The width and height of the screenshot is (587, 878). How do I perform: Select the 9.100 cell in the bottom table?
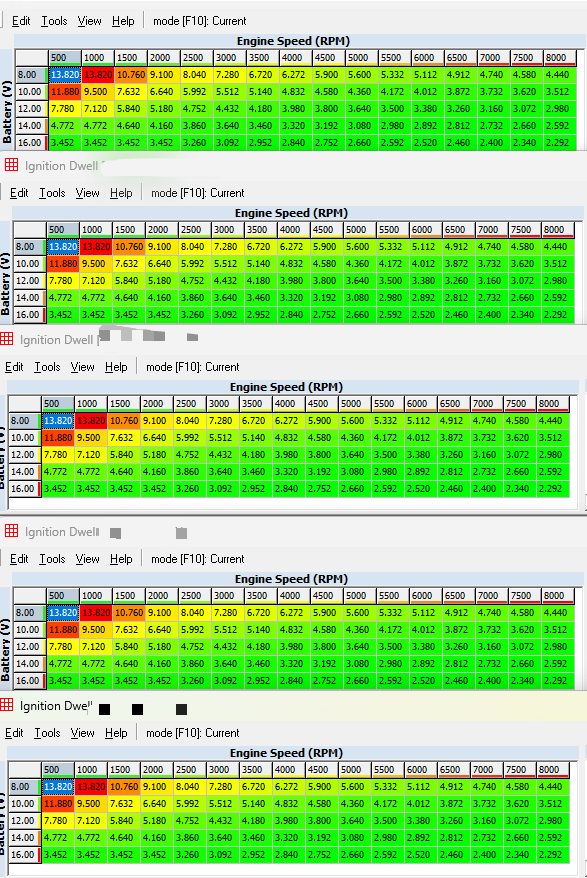click(x=156, y=787)
